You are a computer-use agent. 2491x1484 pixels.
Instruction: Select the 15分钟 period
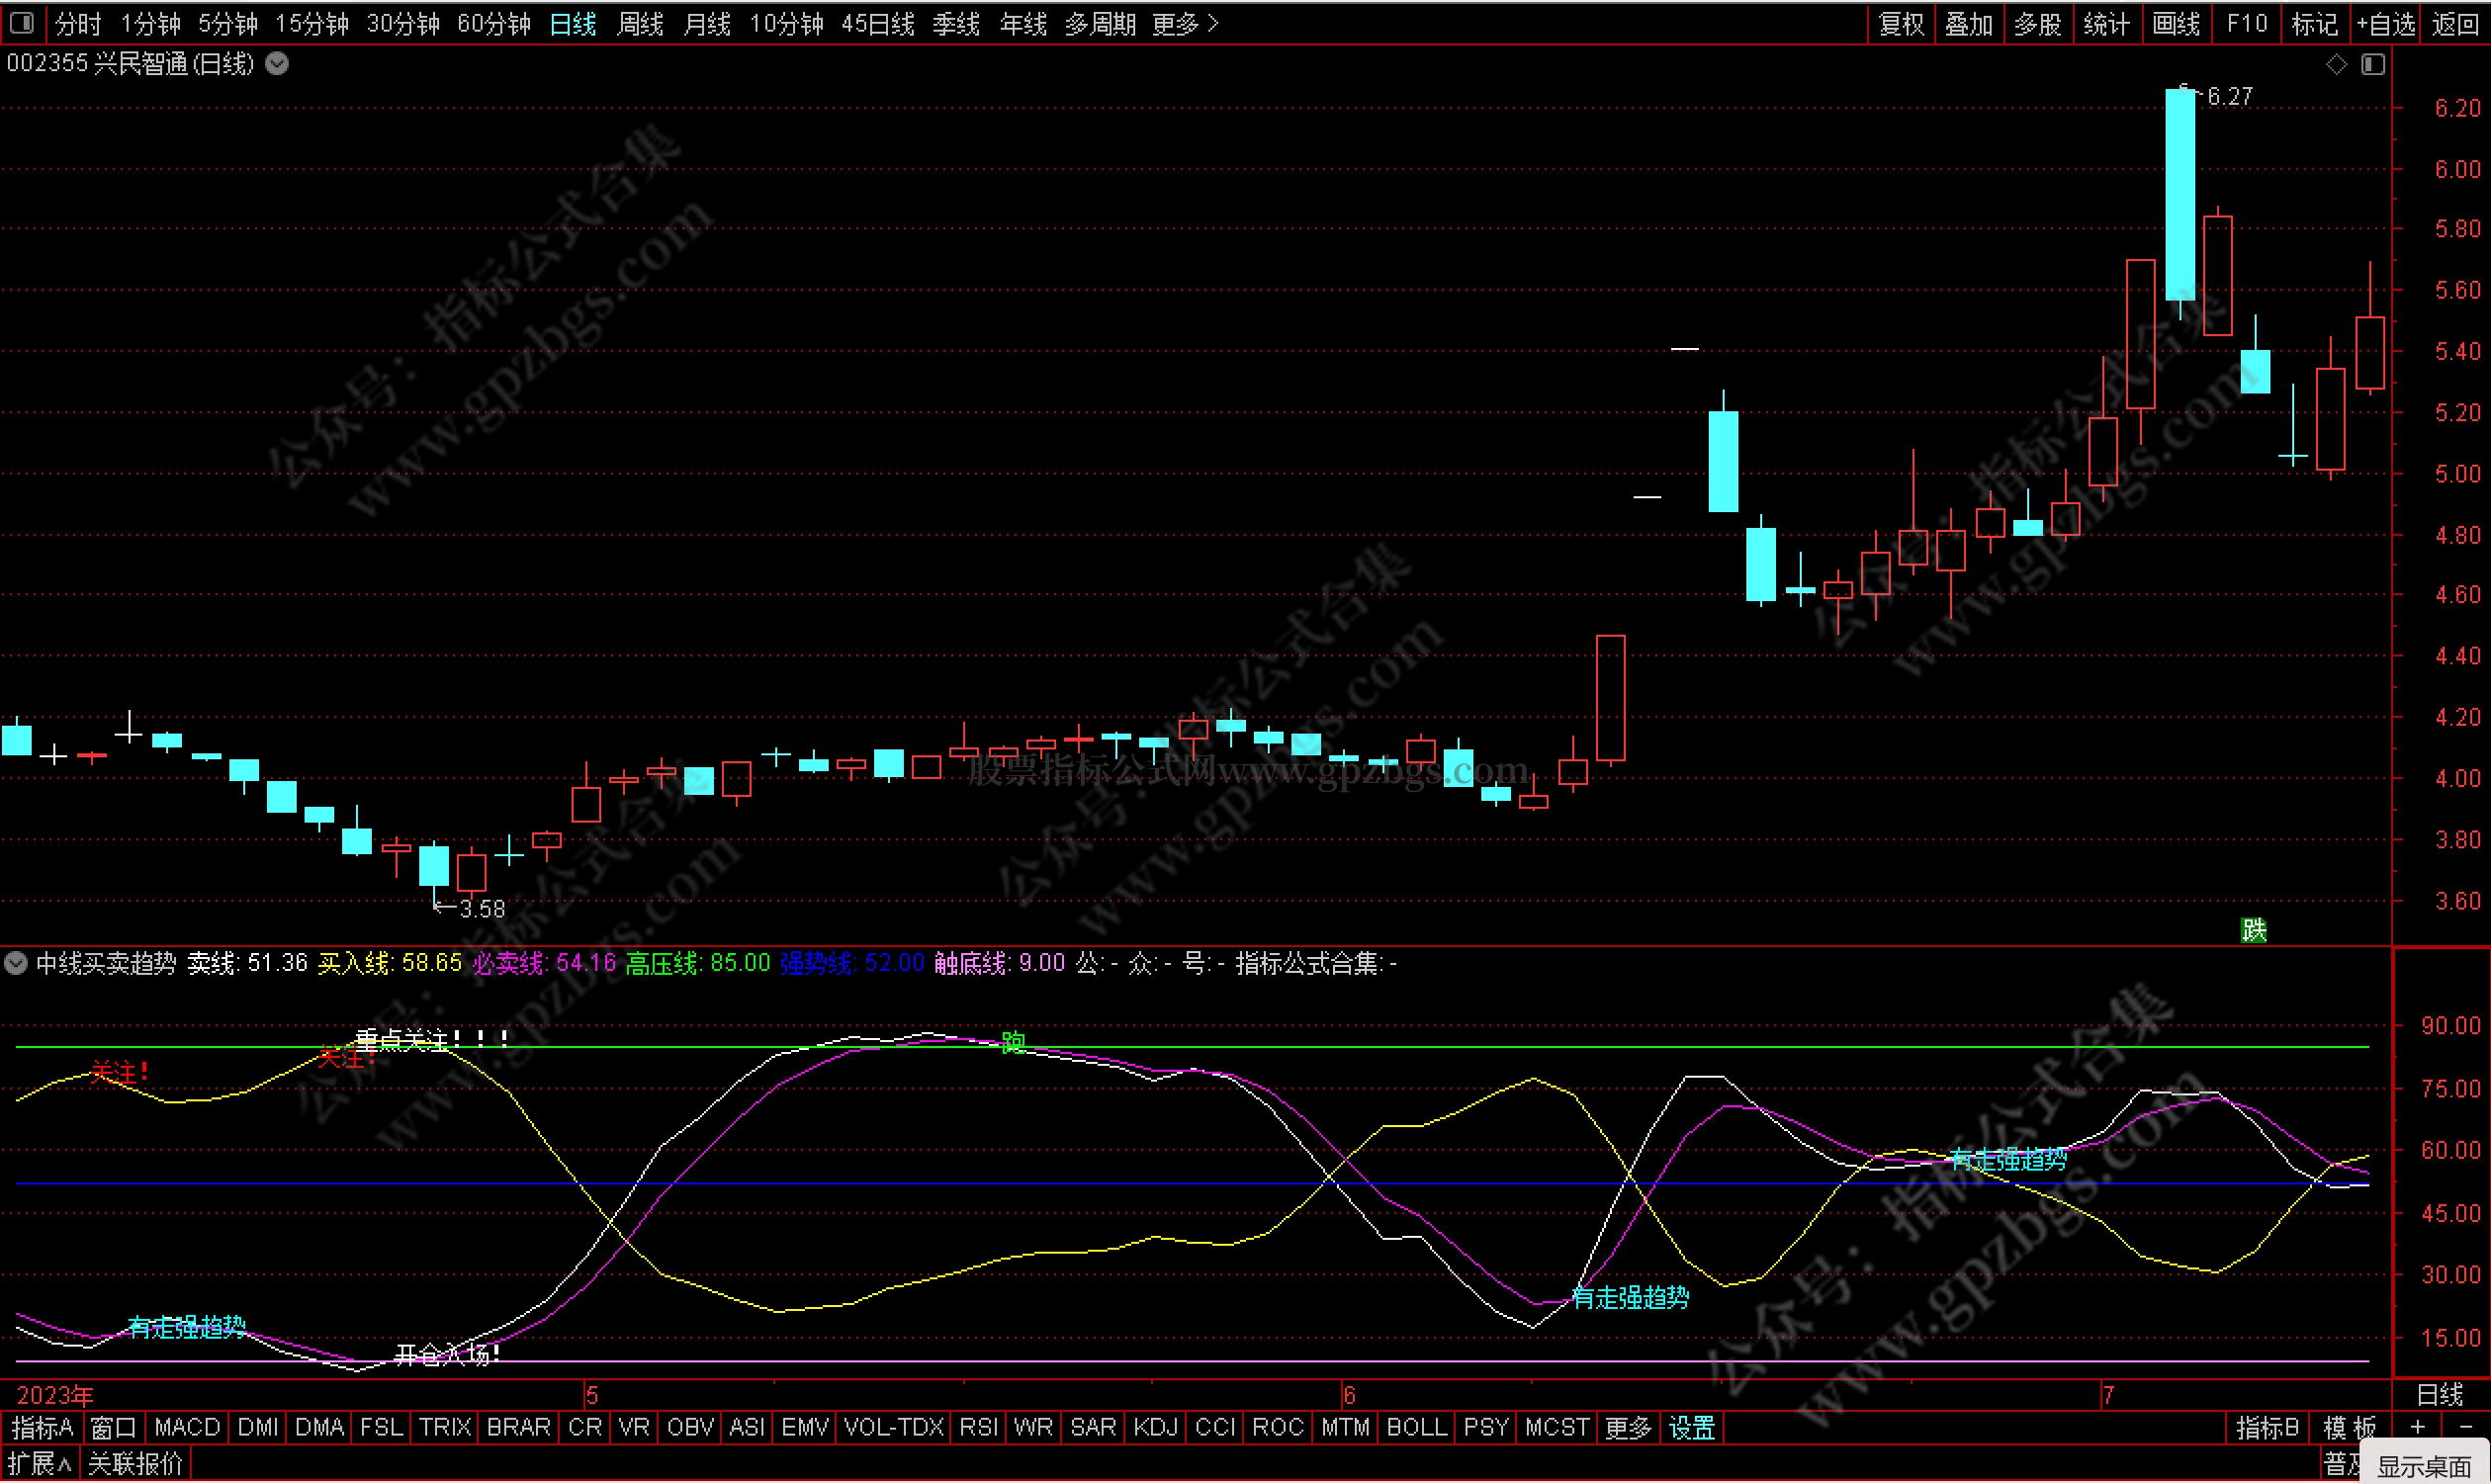312,23
